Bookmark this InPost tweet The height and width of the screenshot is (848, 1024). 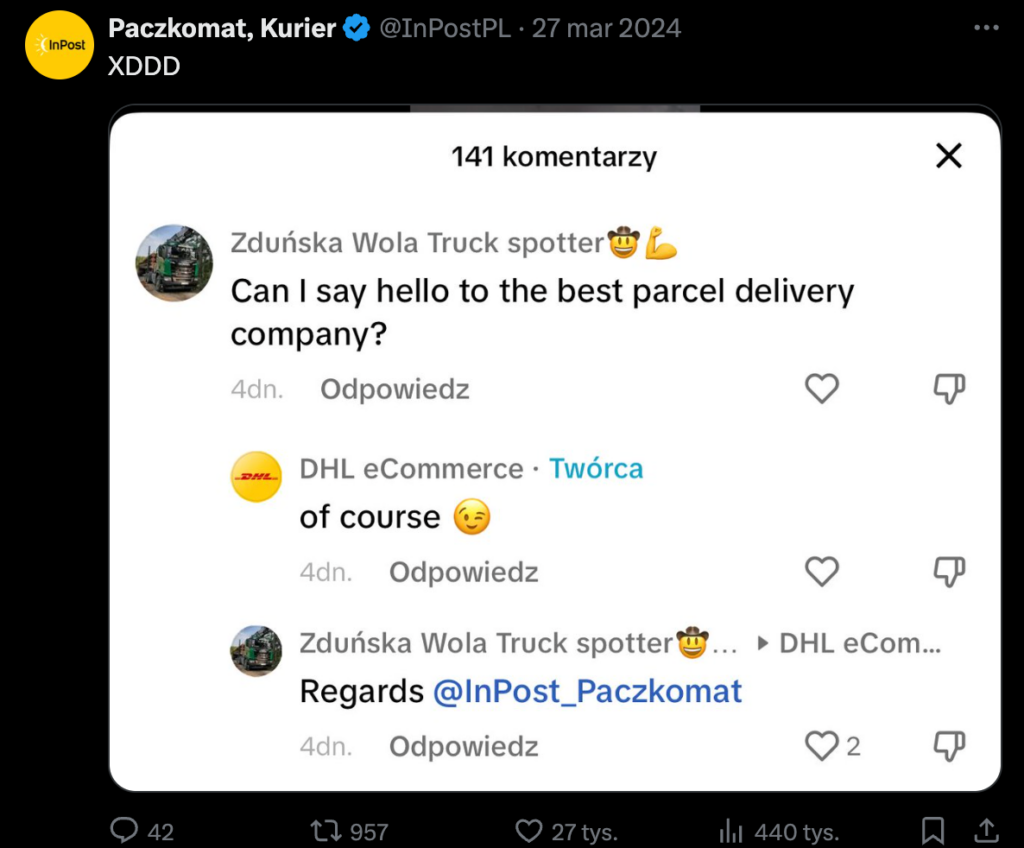click(x=932, y=830)
